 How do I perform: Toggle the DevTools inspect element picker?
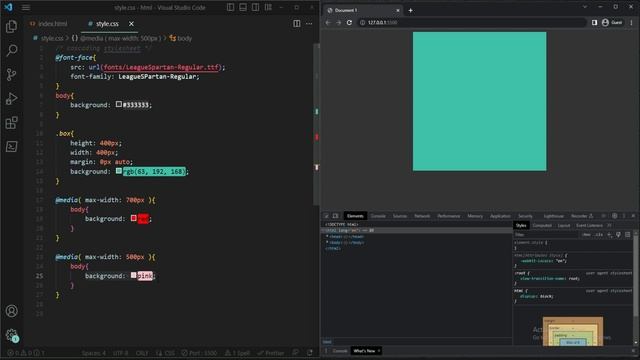327,216
